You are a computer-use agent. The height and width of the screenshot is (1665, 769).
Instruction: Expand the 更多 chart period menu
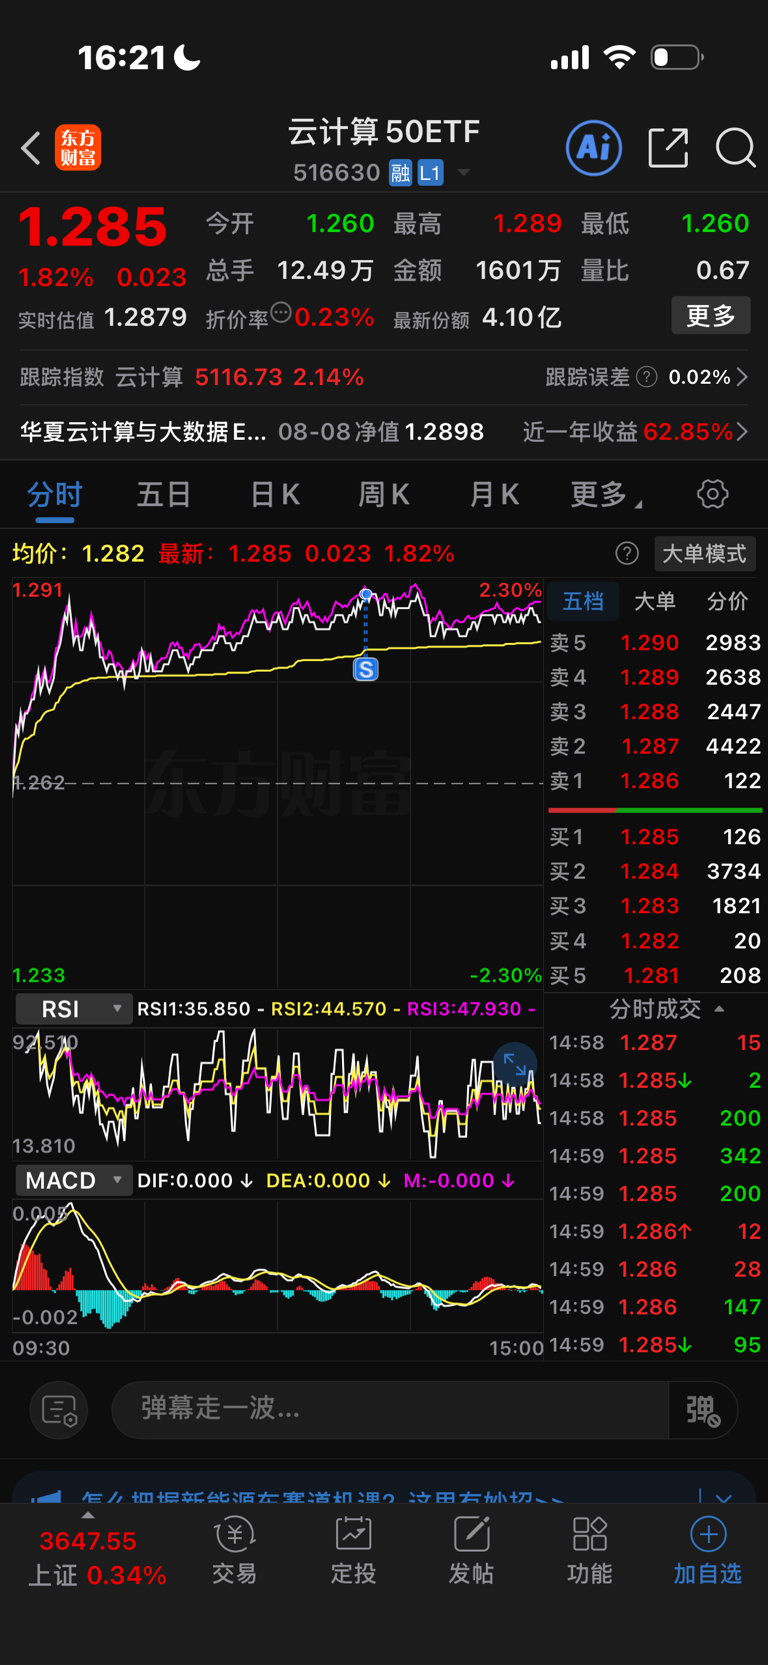[606, 494]
